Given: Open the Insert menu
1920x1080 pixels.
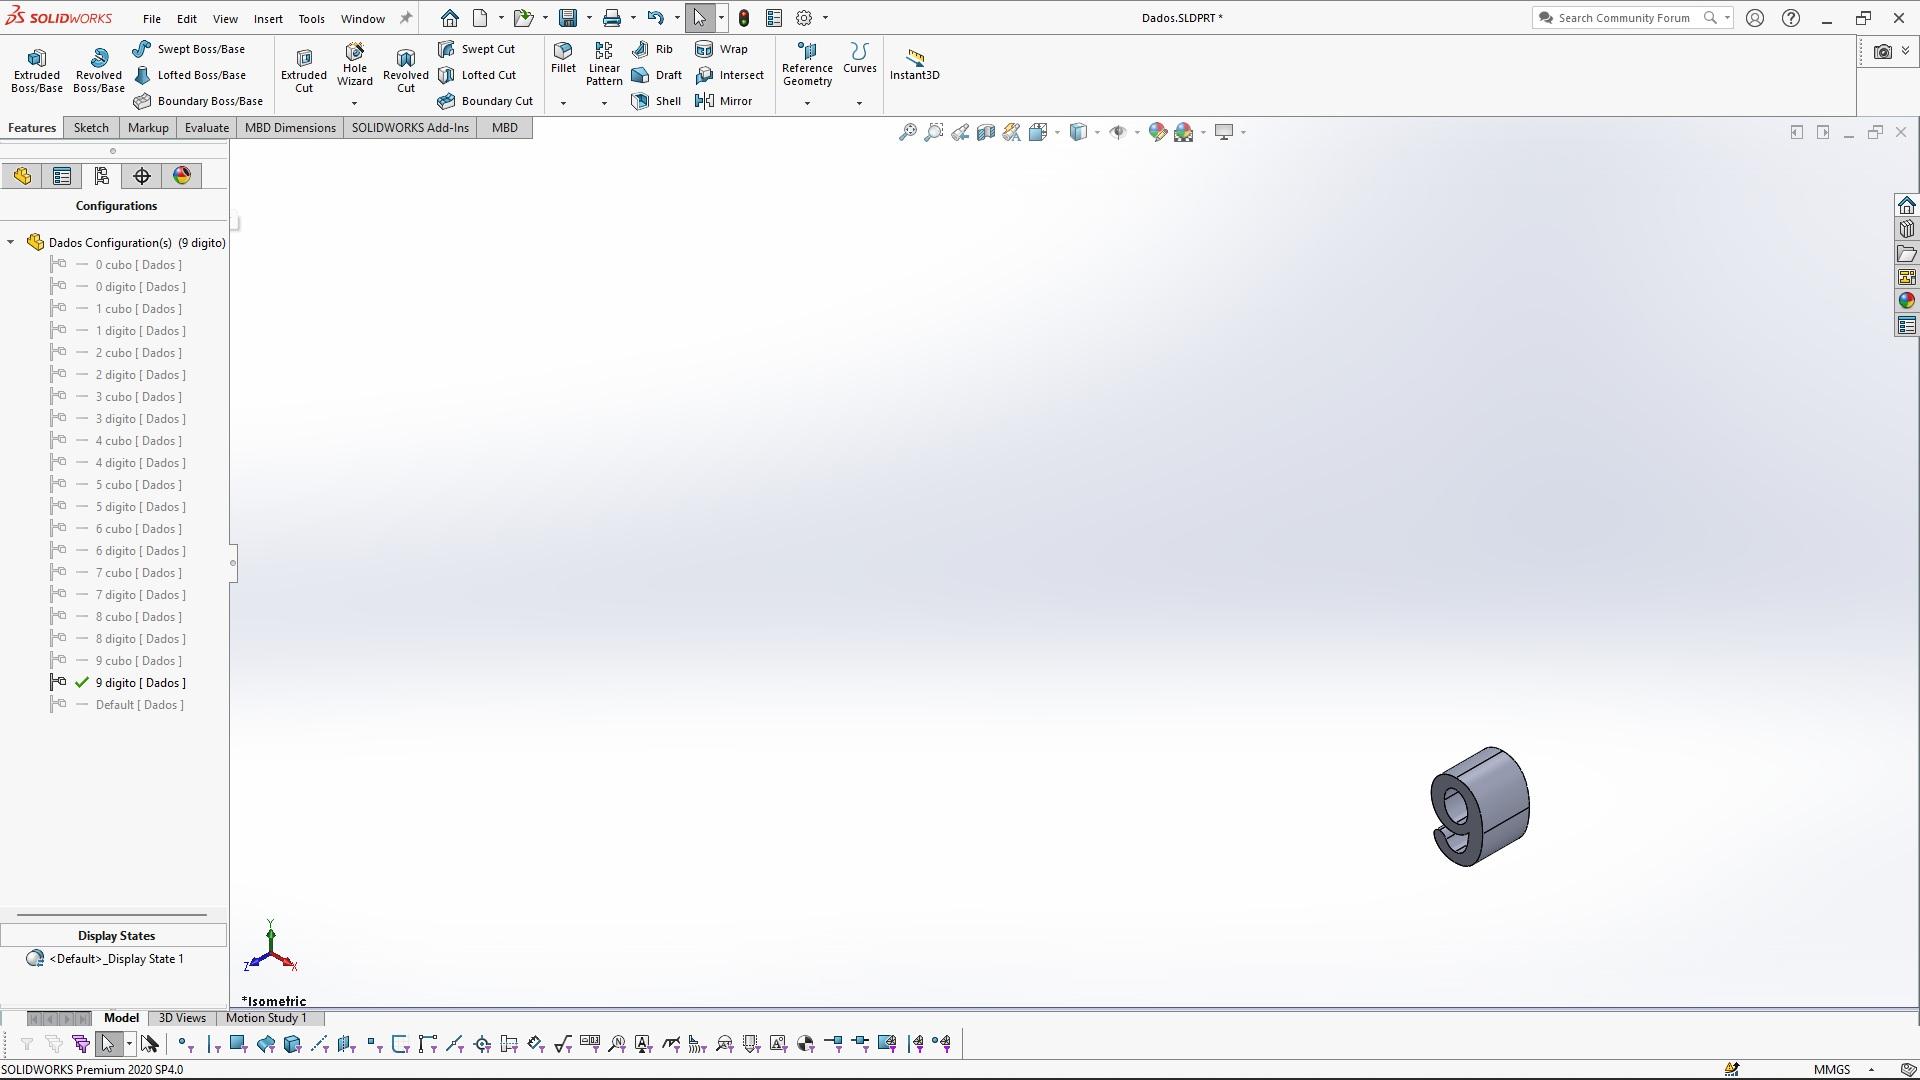Looking at the screenshot, I should click(x=268, y=18).
